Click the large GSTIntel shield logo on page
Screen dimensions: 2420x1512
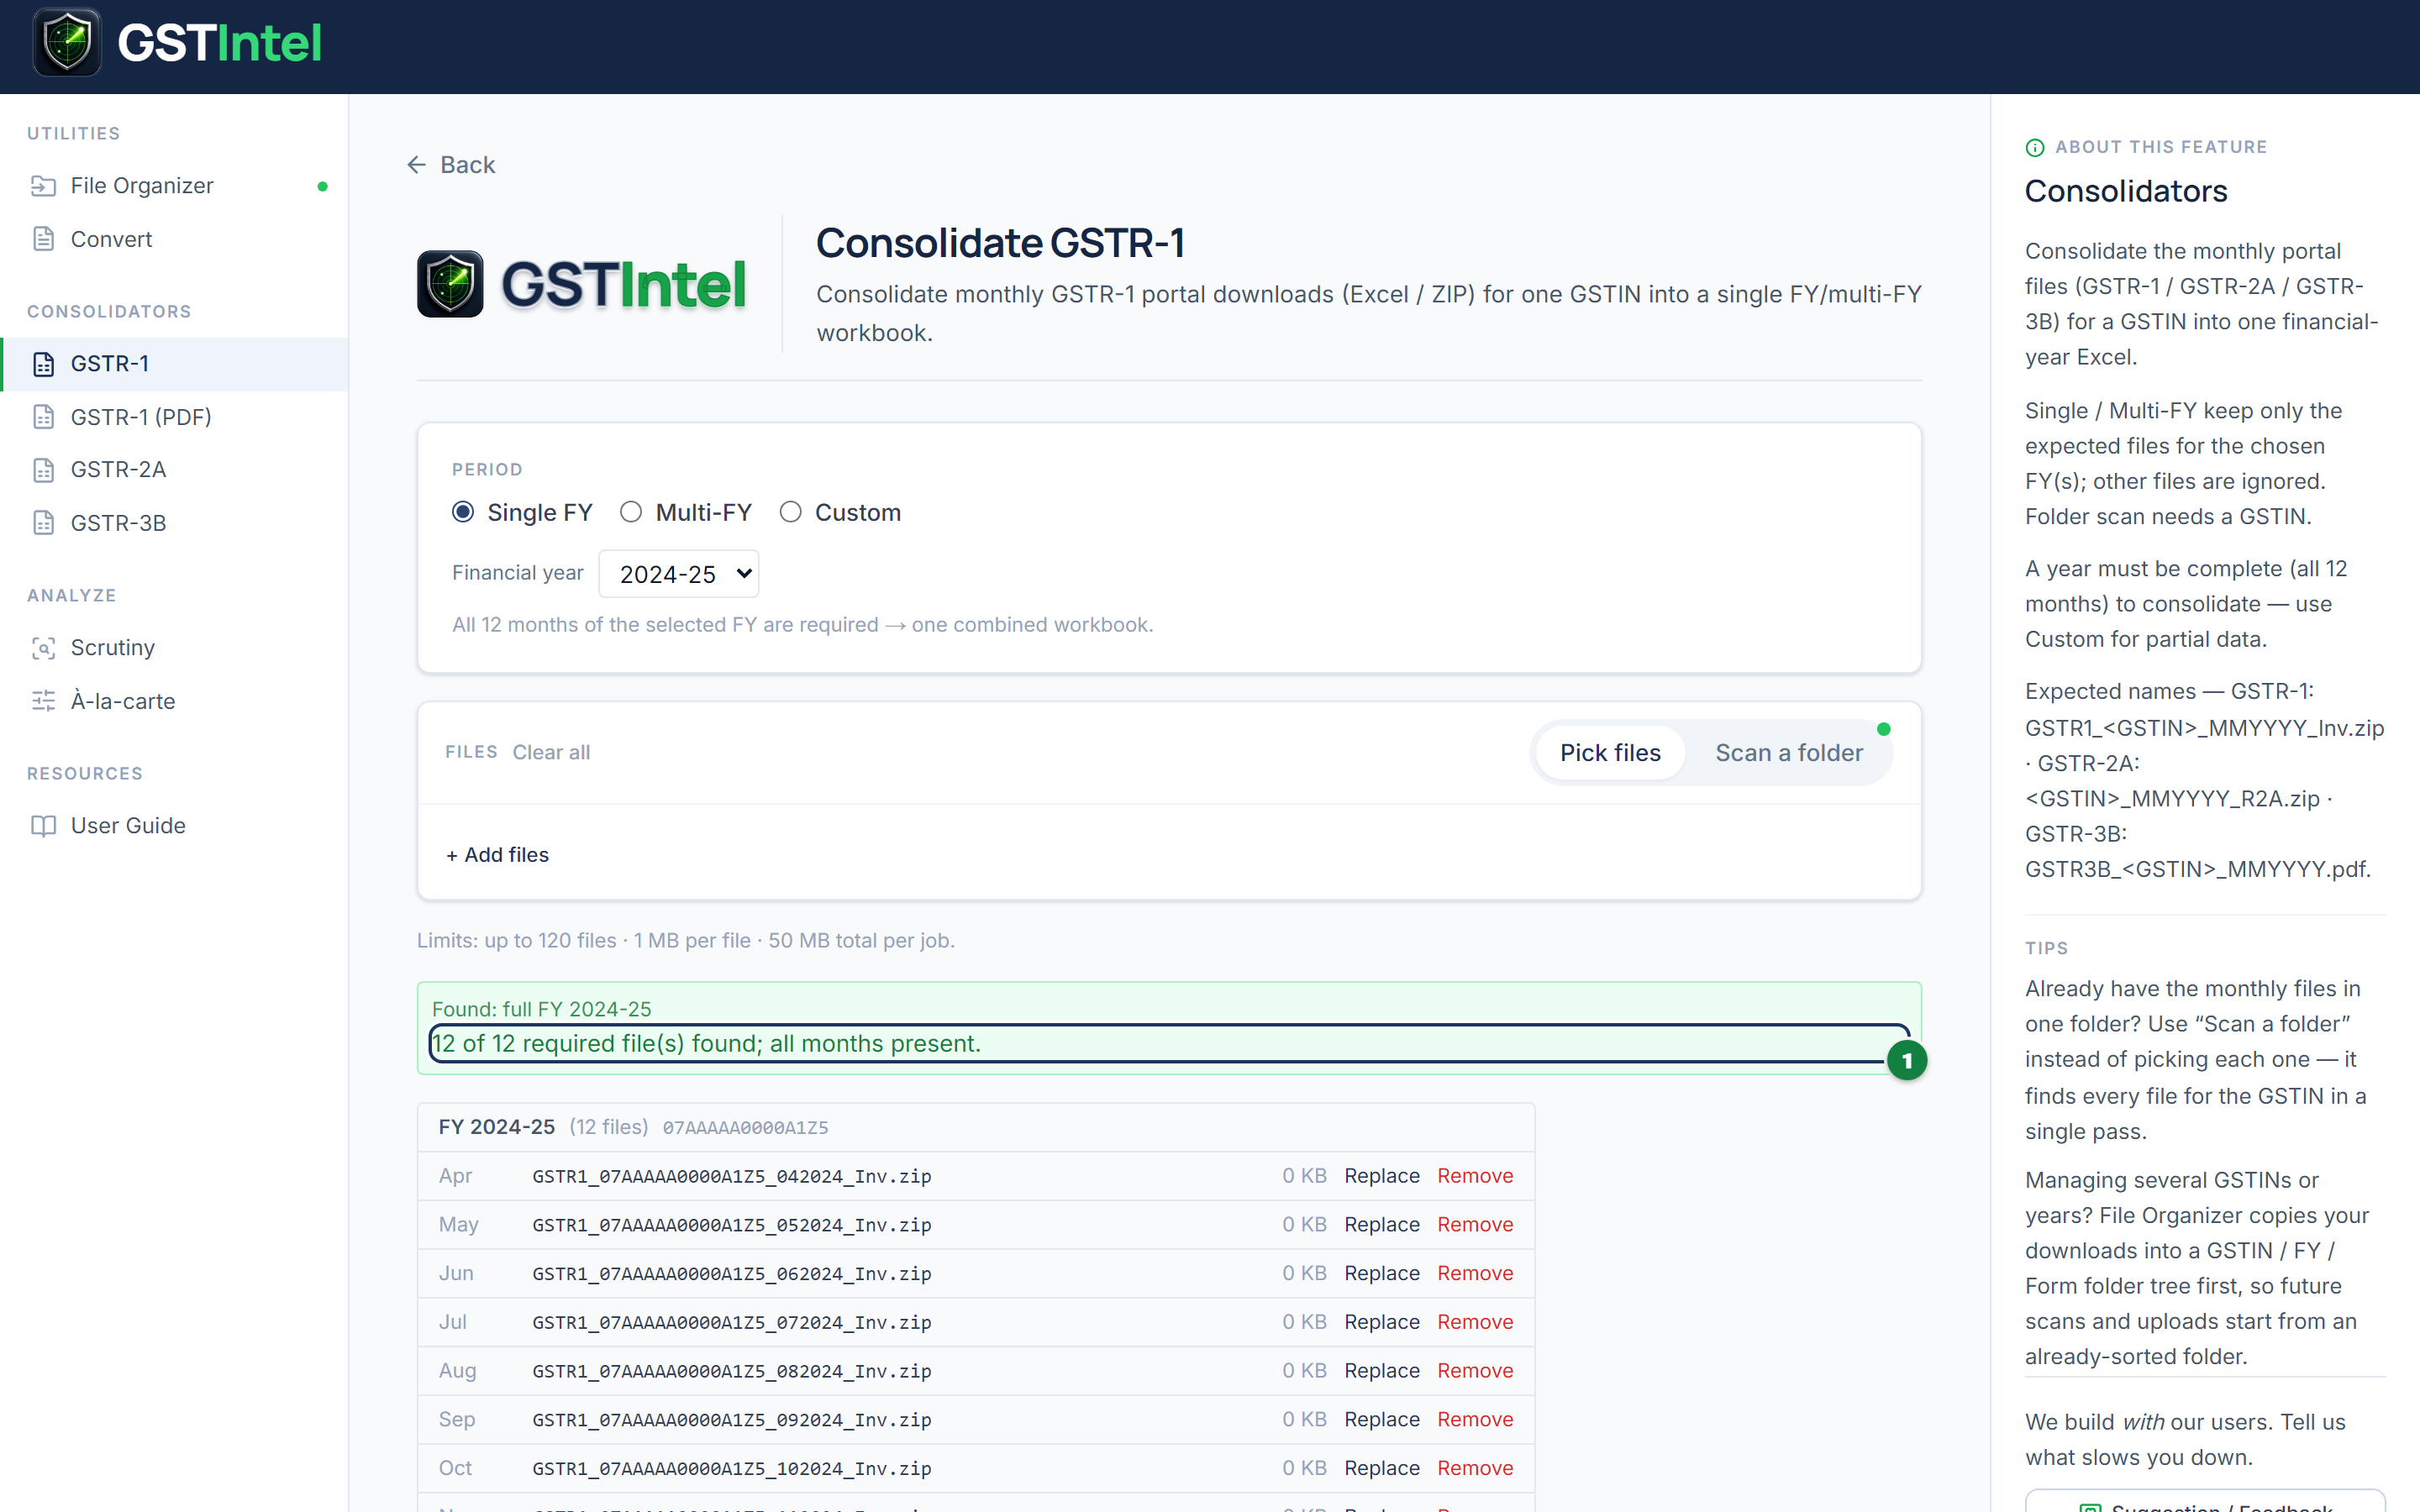[450, 284]
